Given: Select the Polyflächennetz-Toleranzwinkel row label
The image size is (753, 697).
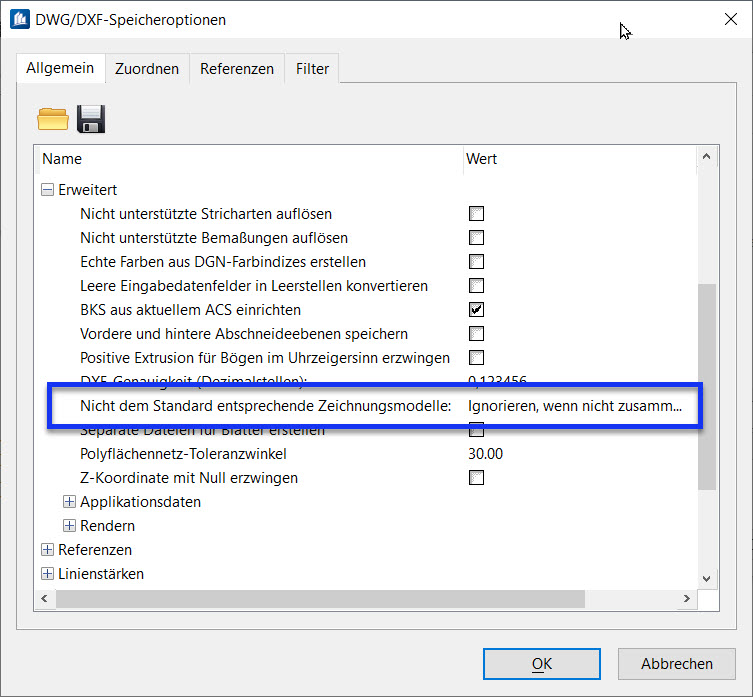Looking at the screenshot, I should (x=183, y=454).
